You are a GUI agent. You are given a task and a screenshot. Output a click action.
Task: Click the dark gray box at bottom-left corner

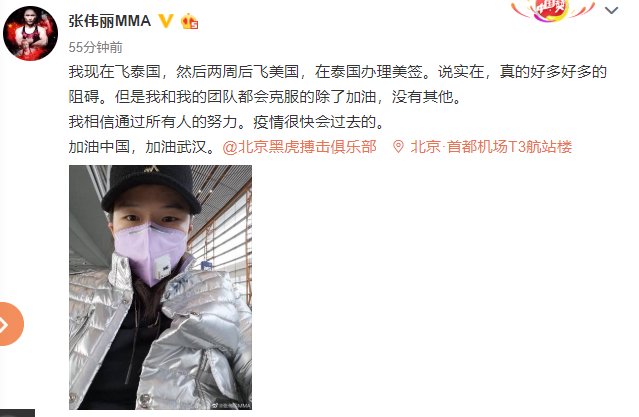[17, 413]
